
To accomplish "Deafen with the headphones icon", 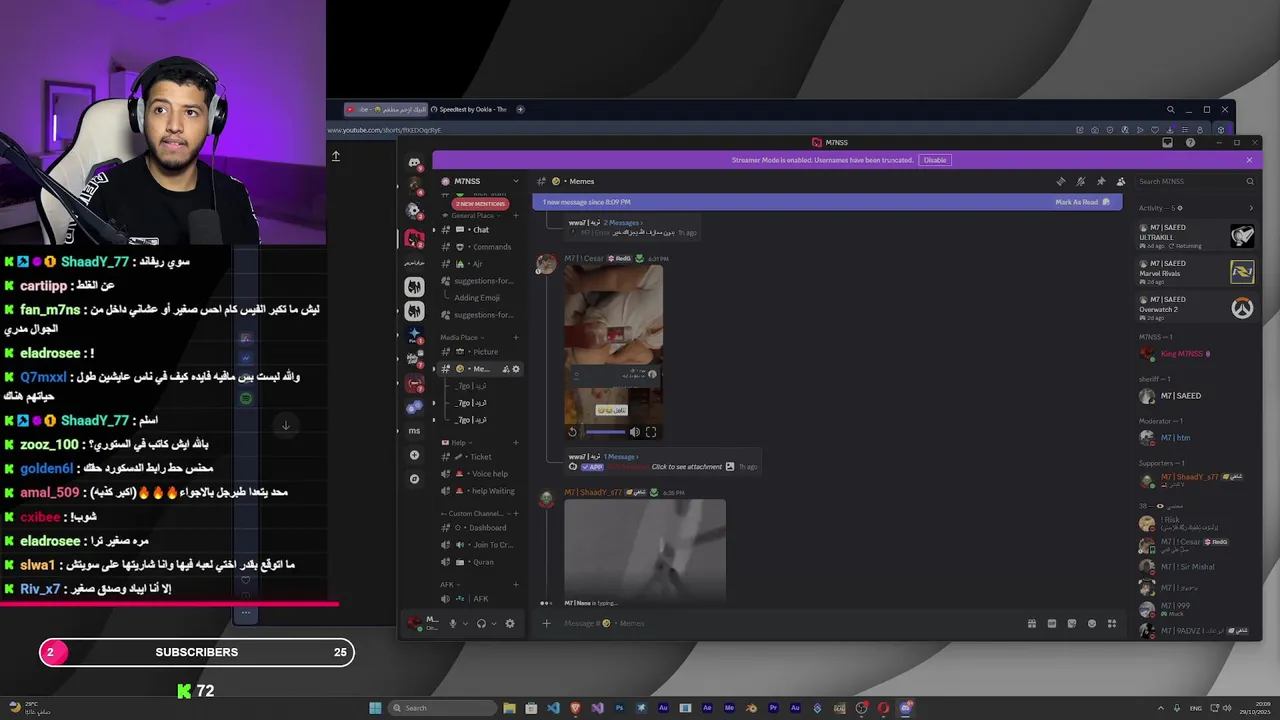I will pyautogui.click(x=481, y=623).
